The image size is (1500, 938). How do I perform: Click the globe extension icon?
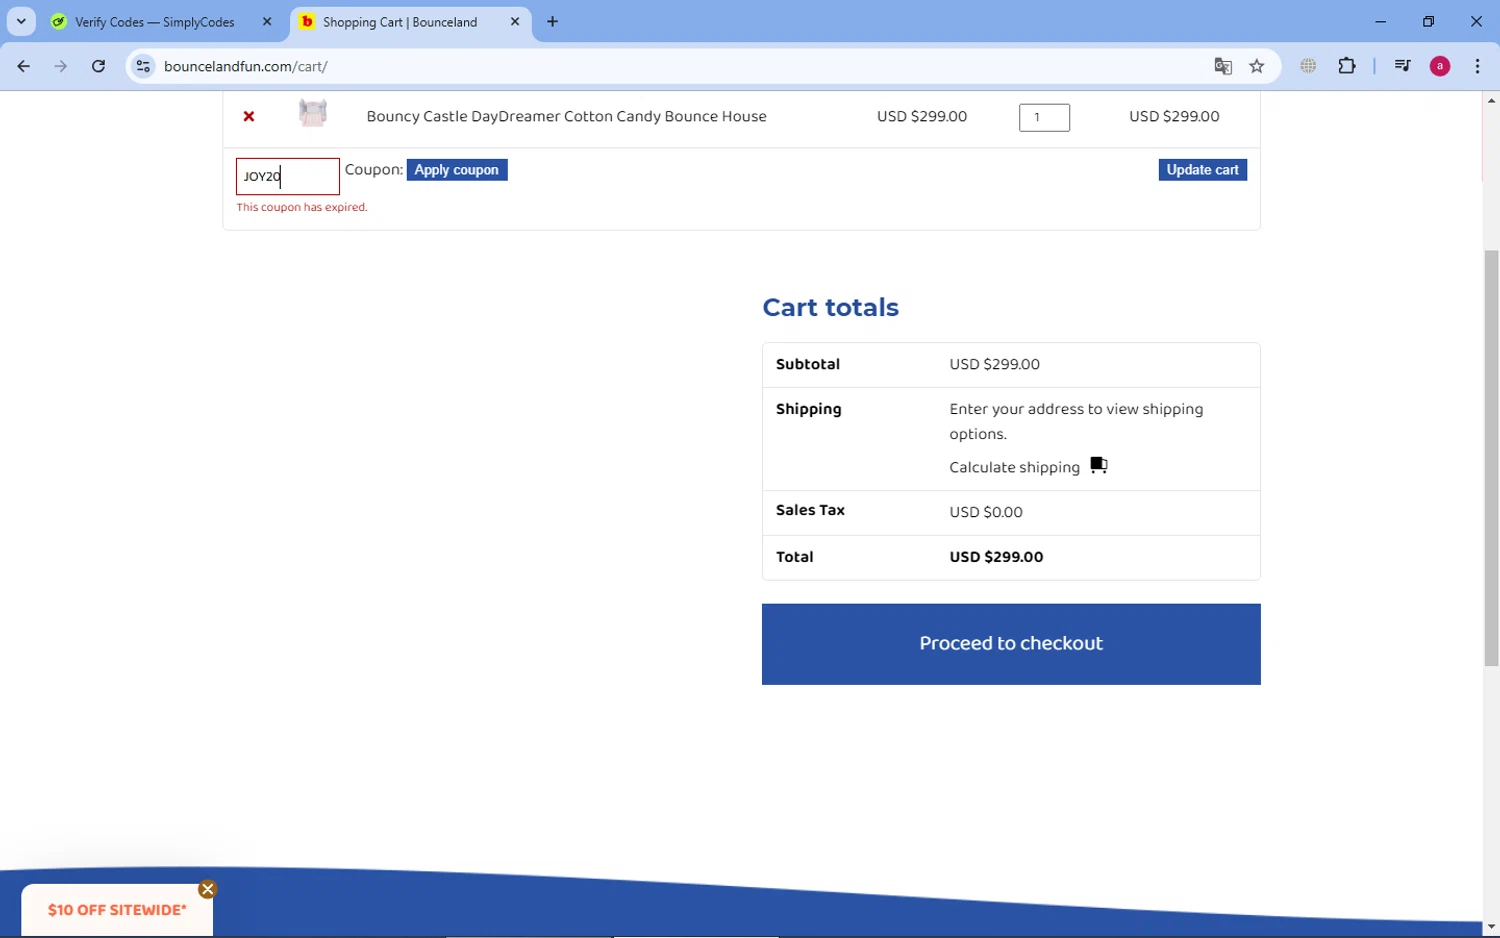(1308, 67)
